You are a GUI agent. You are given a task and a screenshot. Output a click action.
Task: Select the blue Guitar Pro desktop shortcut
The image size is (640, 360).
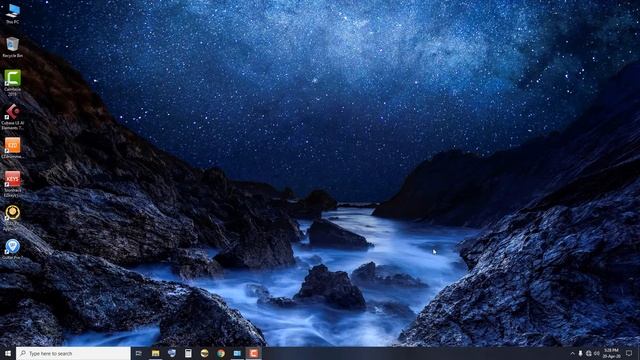(x=13, y=249)
